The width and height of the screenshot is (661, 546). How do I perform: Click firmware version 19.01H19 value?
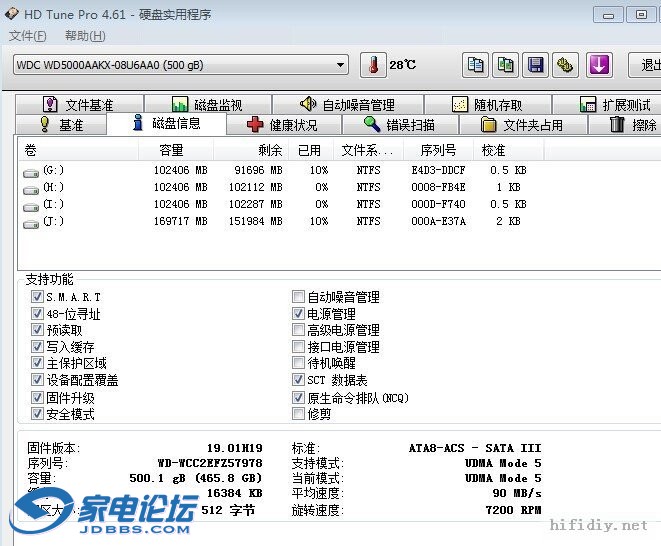point(235,448)
